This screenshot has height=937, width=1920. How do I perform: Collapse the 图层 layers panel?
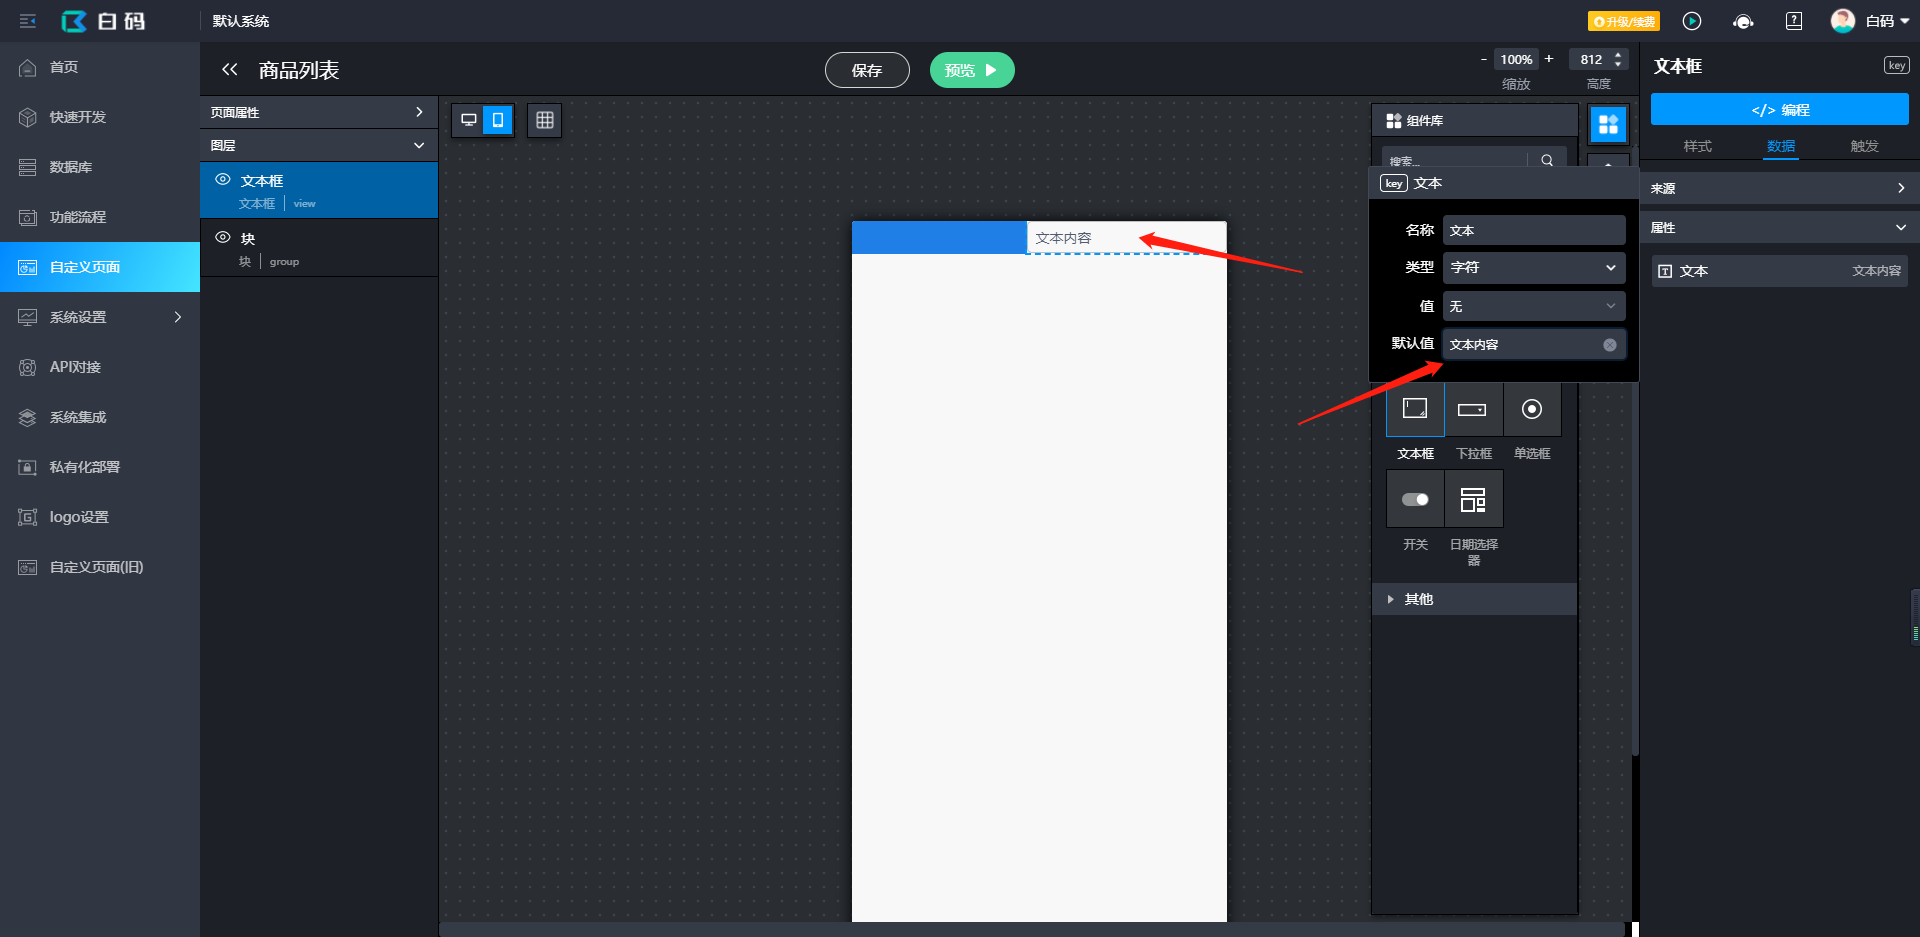point(319,145)
